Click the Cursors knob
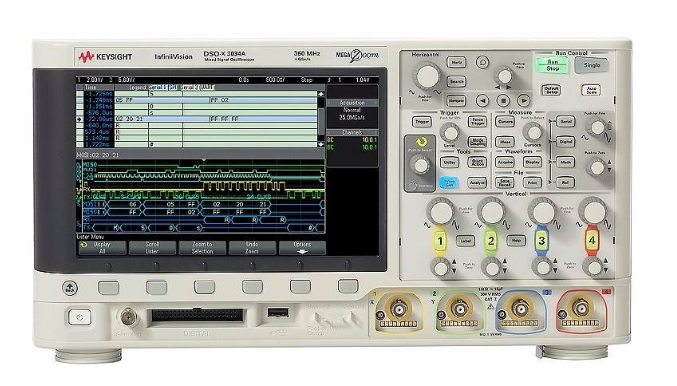This screenshot has height=386, width=677. [x=532, y=133]
